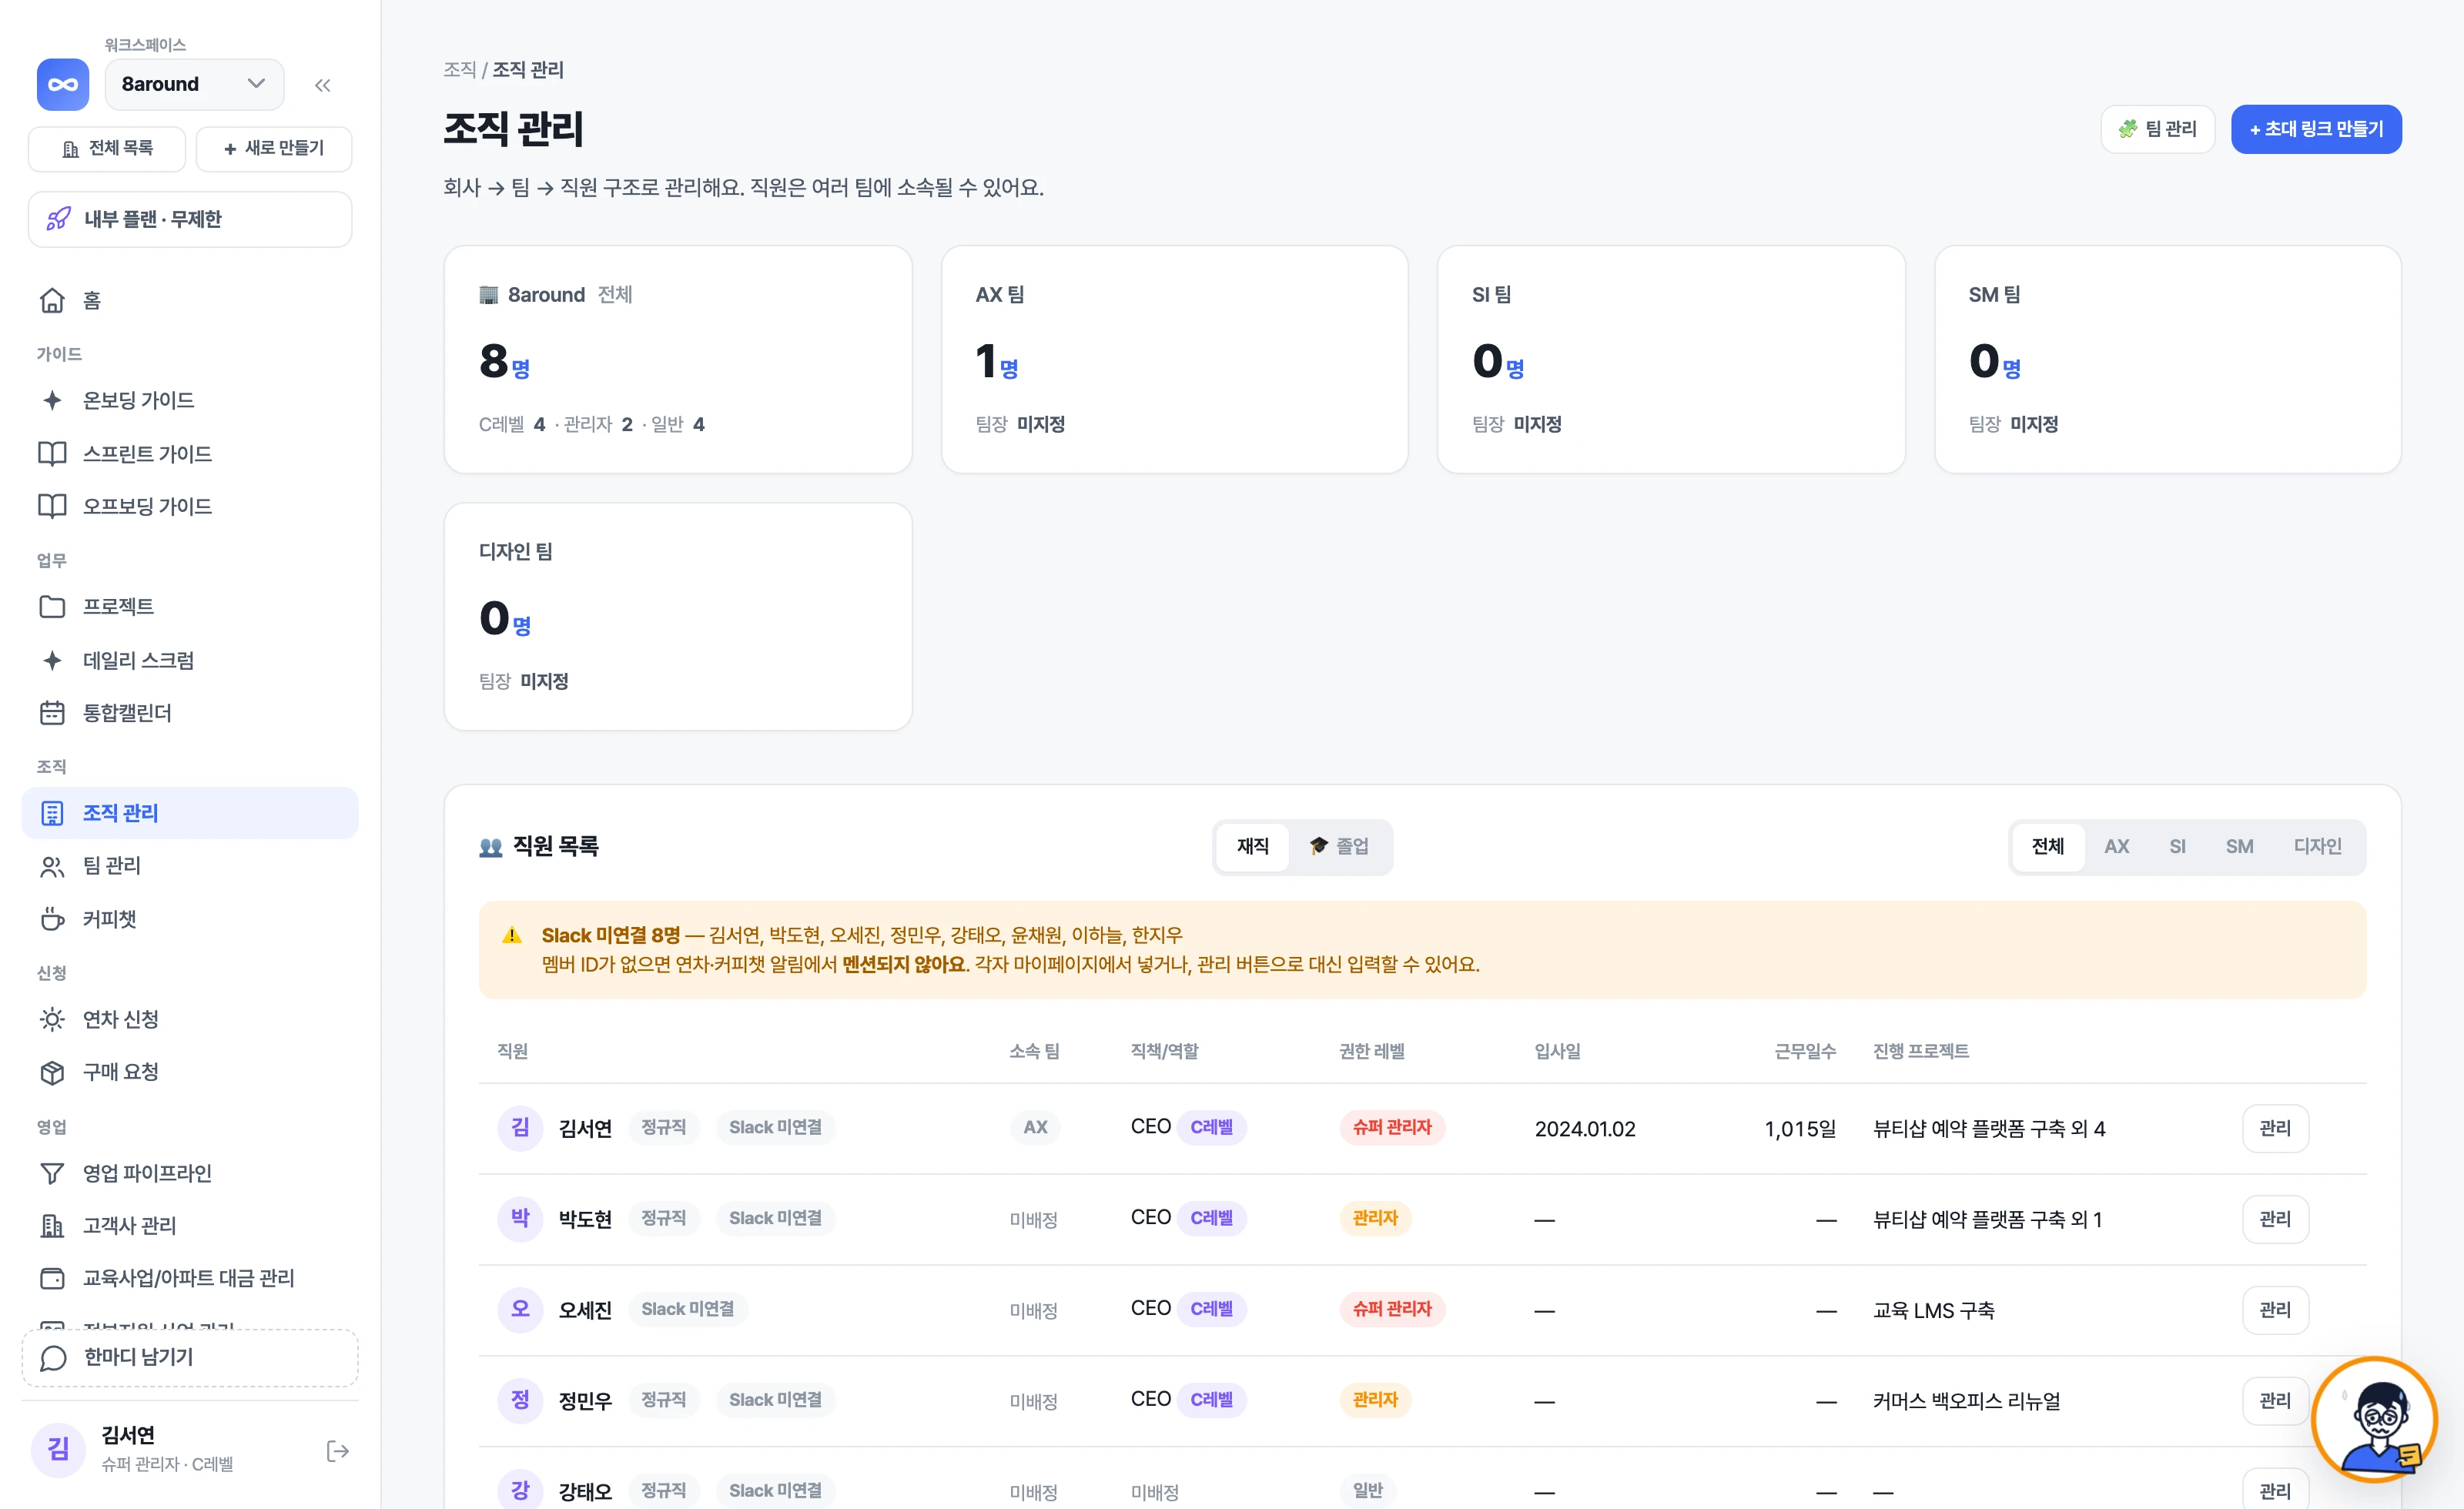
Task: Switch employee list to 재직 toggle
Action: pyautogui.click(x=1252, y=846)
